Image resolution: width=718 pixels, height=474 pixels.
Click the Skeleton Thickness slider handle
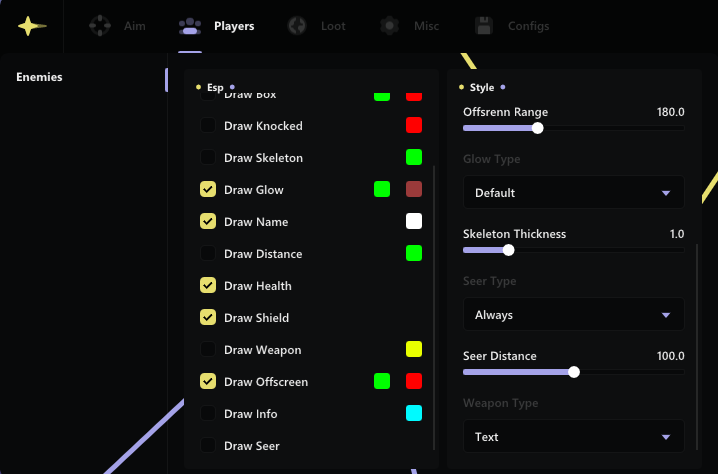(x=508, y=250)
